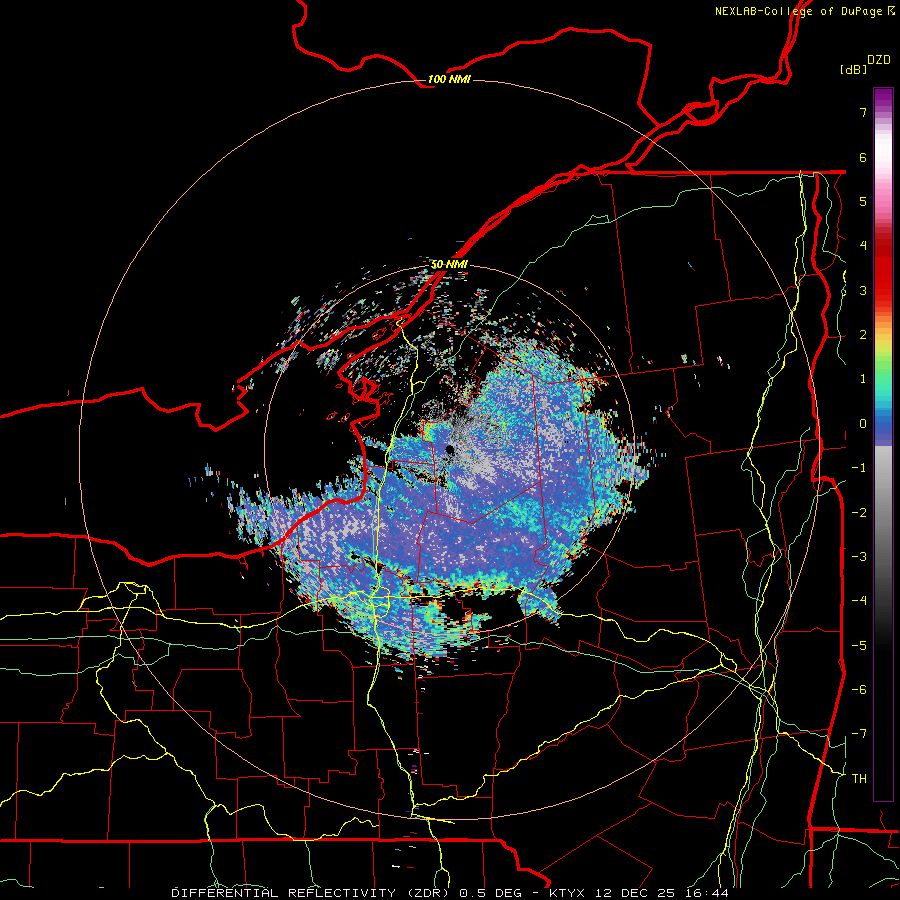This screenshot has width=900, height=900.
Task: Click the -6 value on the color scale
Action: 859,690
